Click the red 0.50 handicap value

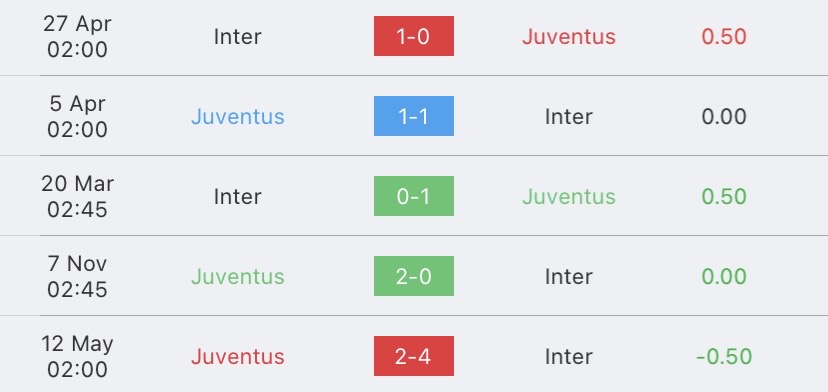coord(724,37)
